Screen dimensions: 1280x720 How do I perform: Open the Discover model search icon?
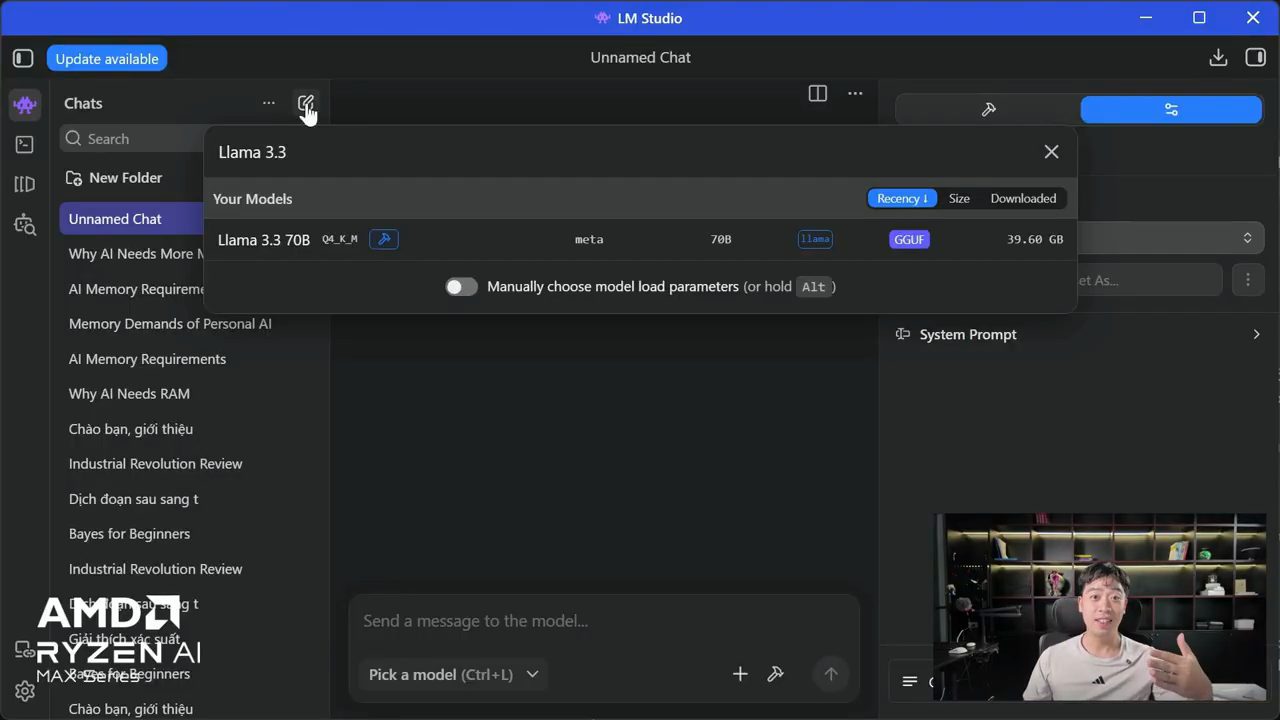pos(25,225)
